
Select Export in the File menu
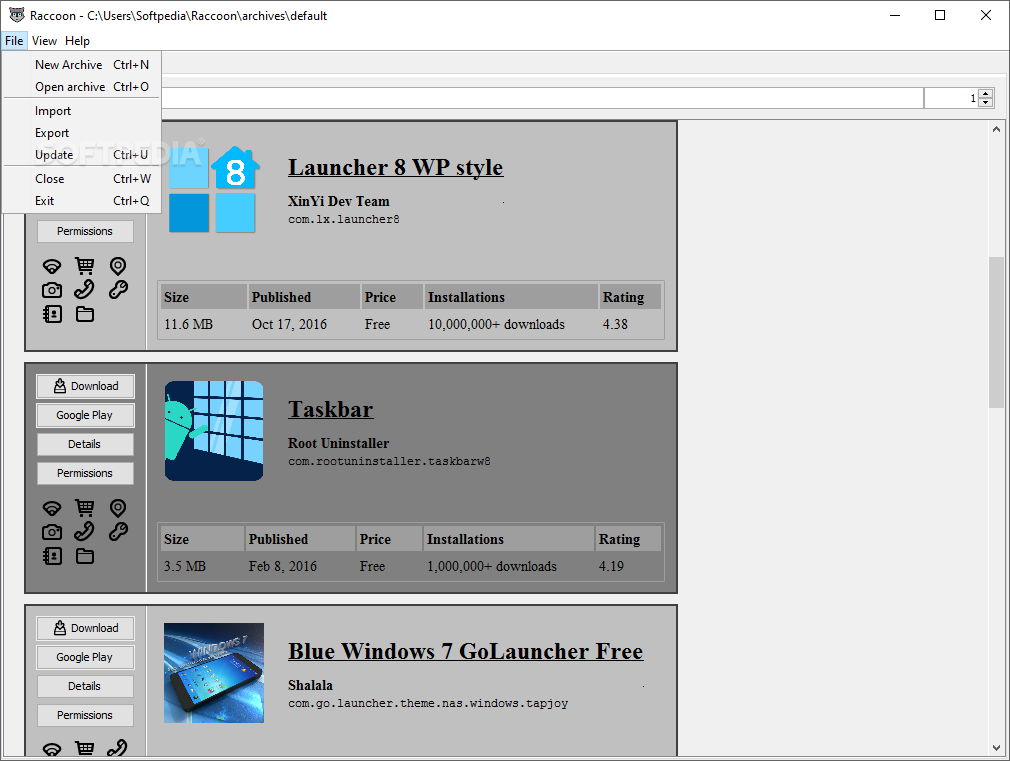coord(82,133)
